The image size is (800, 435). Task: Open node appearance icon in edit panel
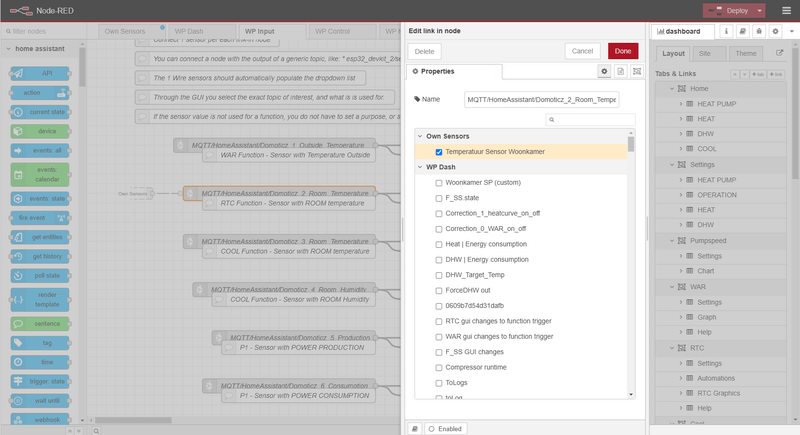(x=637, y=71)
